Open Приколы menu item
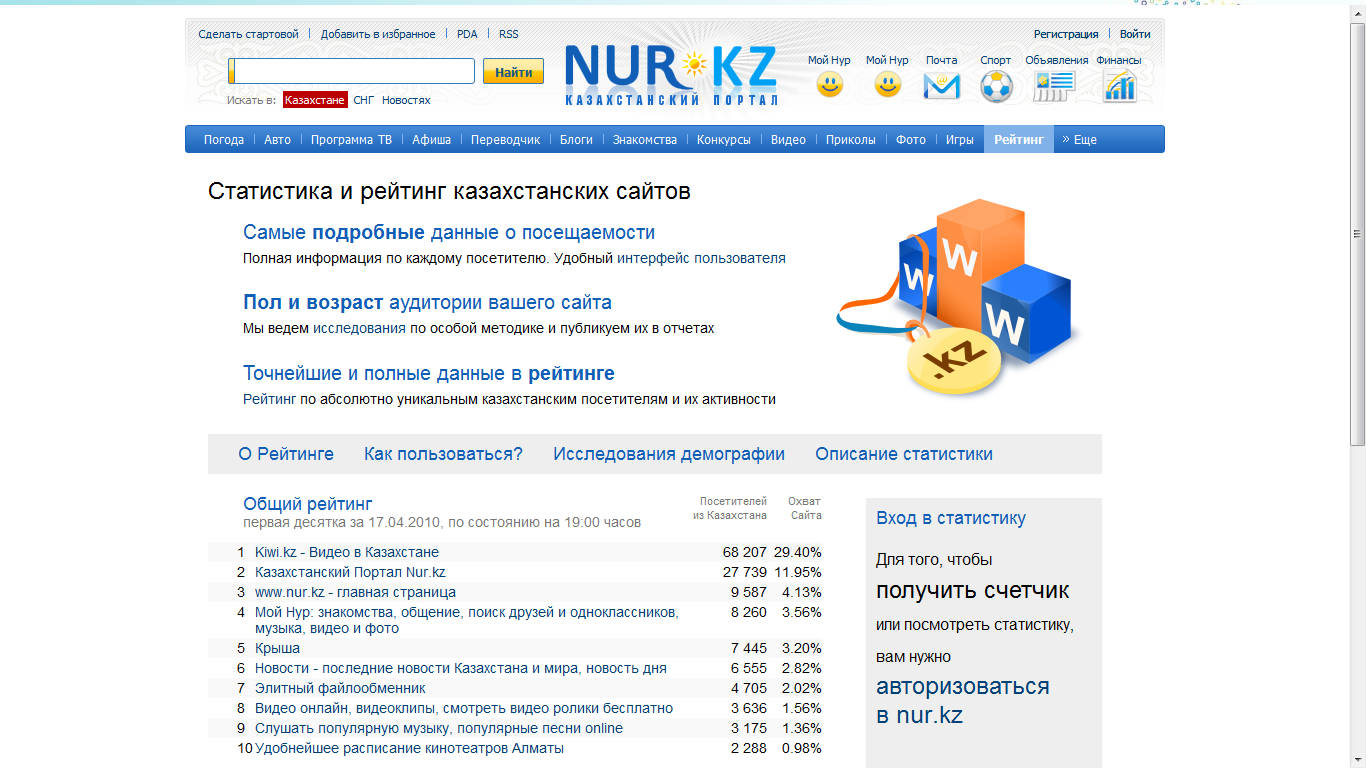This screenshot has width=1366, height=768. 851,140
